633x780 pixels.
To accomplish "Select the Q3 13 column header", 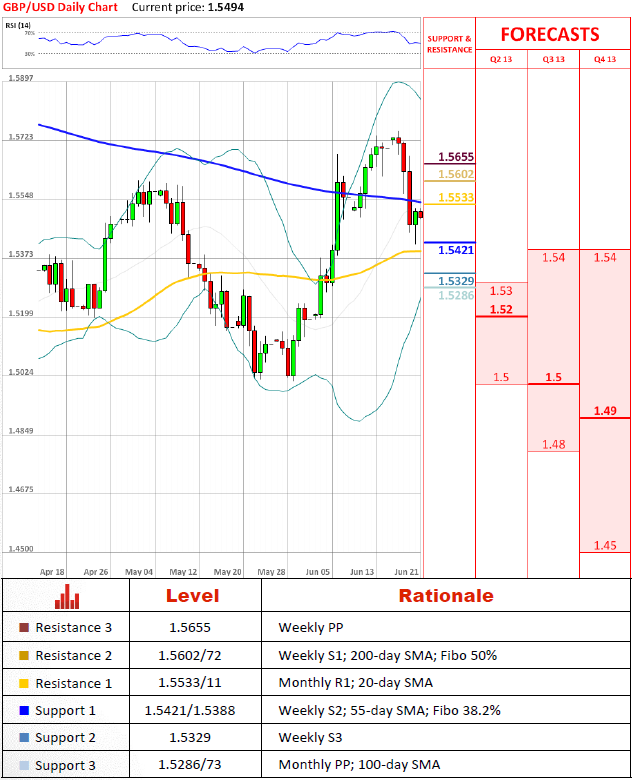I will tap(553, 59).
